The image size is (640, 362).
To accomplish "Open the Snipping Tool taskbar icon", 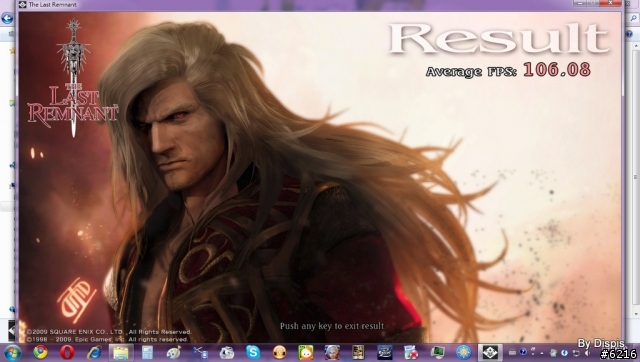I will coord(200,352).
